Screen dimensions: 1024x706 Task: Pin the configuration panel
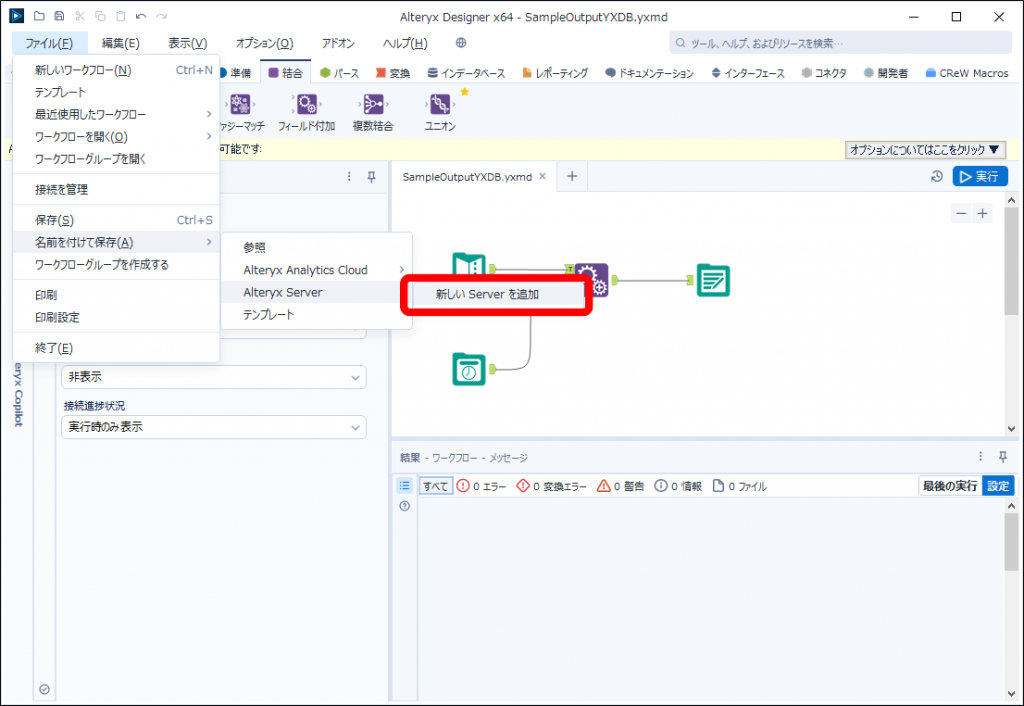pyautogui.click(x=372, y=176)
